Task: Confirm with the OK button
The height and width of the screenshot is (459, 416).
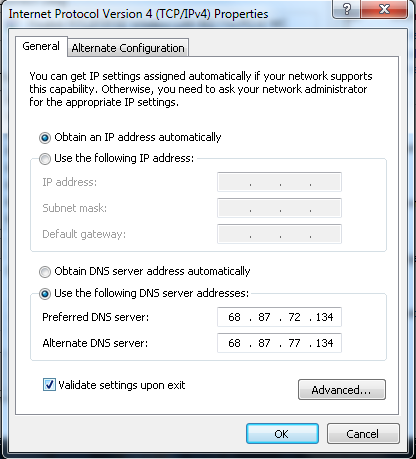Action: pyautogui.click(x=282, y=434)
